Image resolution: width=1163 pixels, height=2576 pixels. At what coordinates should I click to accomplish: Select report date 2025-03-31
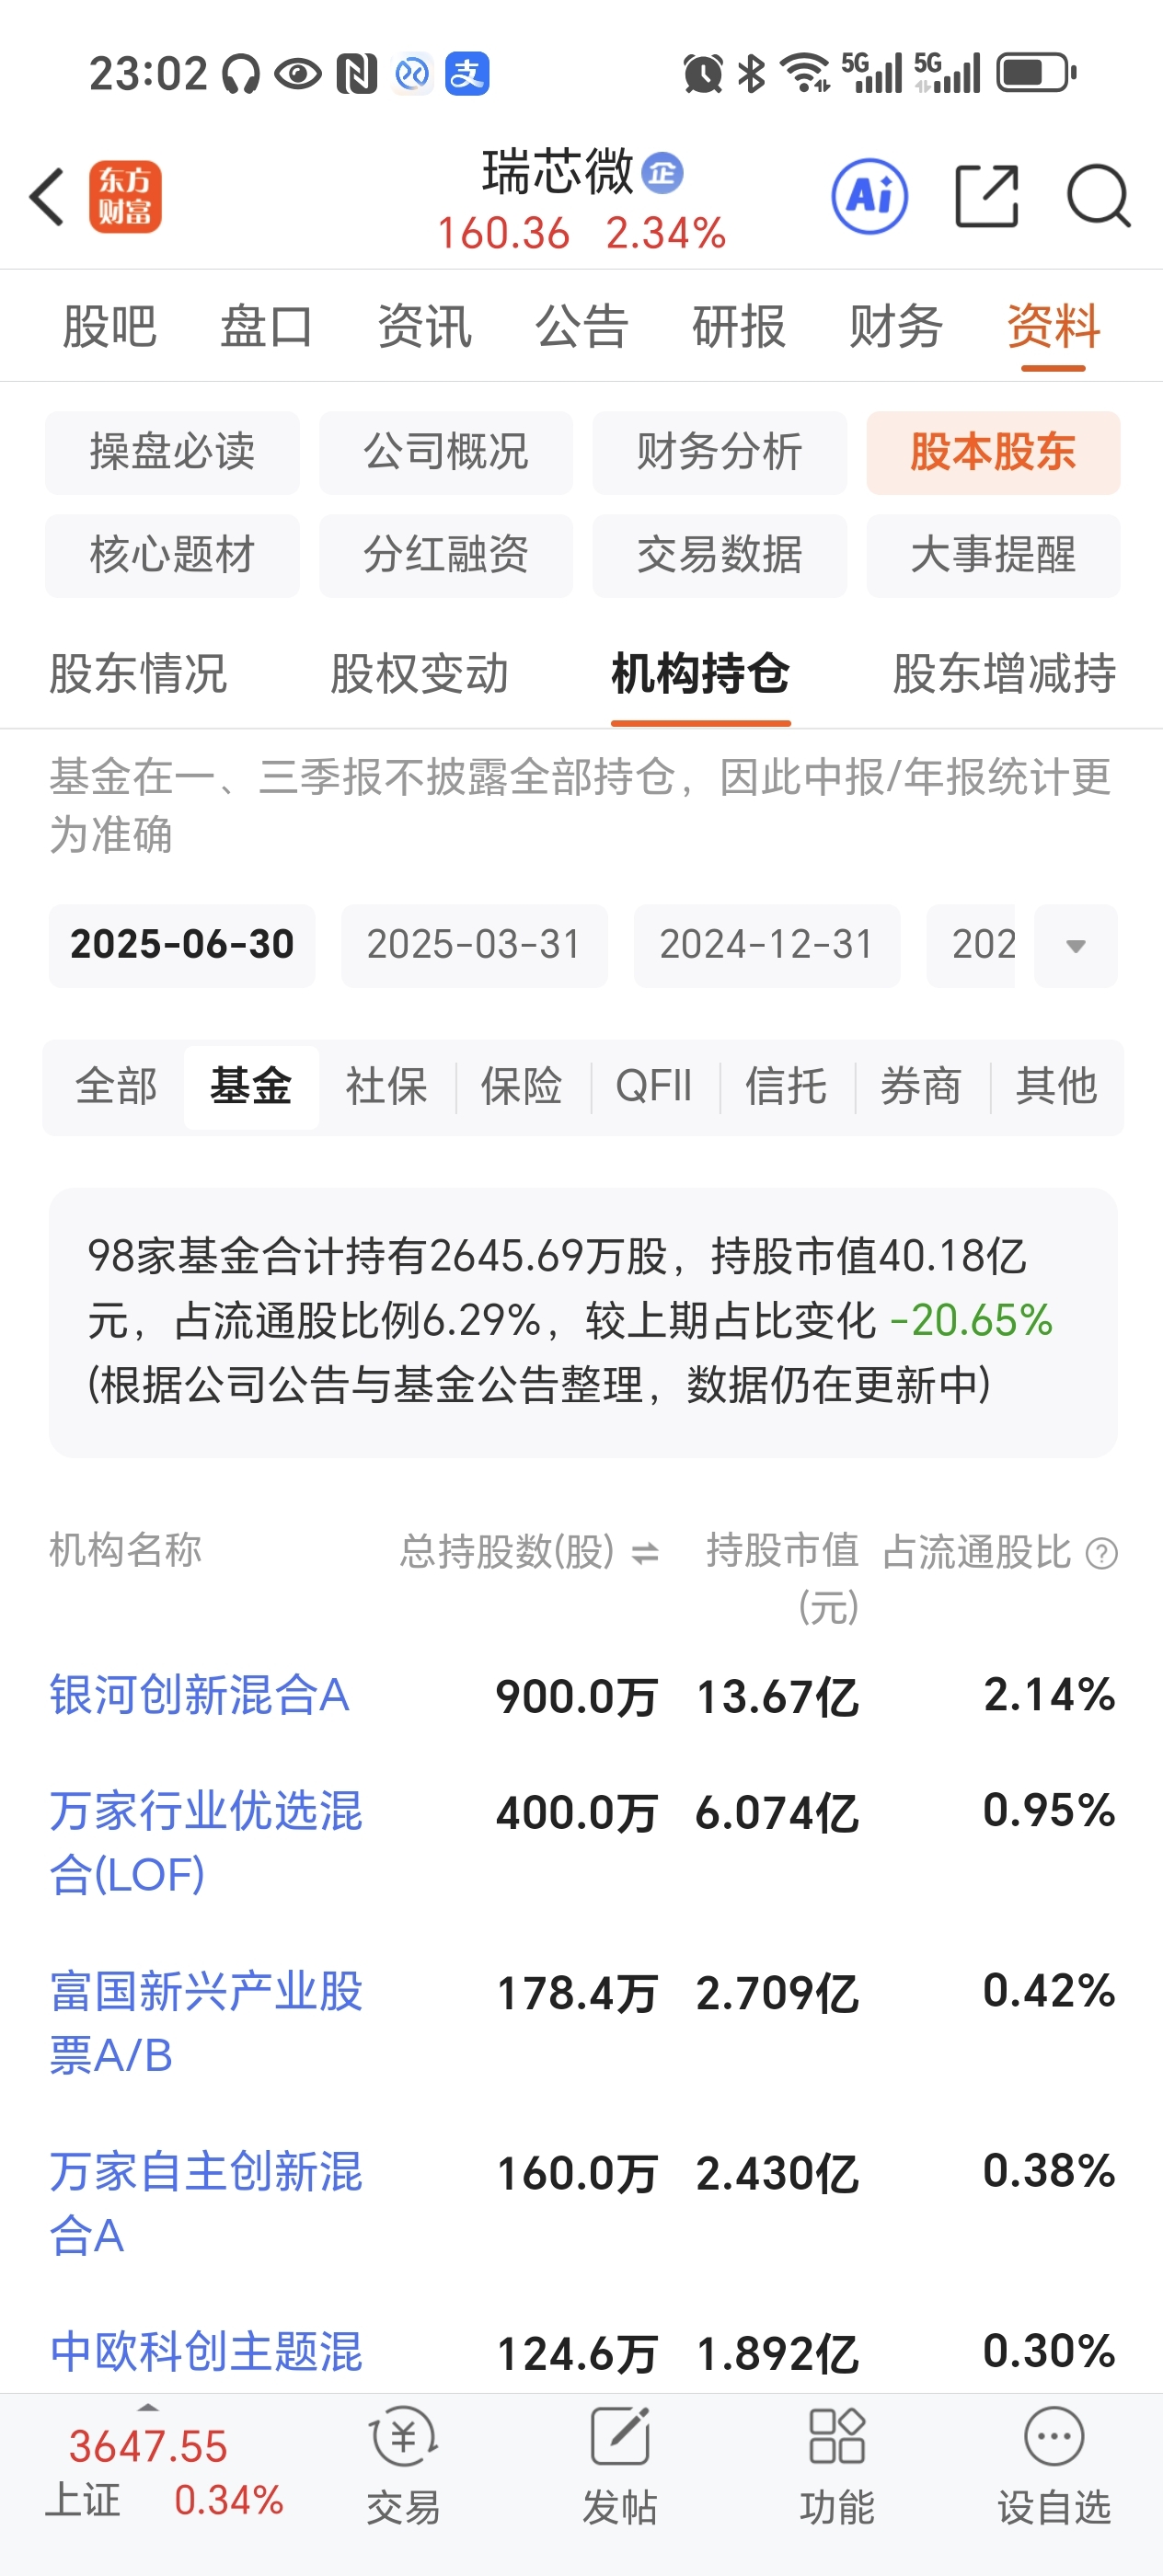point(474,945)
